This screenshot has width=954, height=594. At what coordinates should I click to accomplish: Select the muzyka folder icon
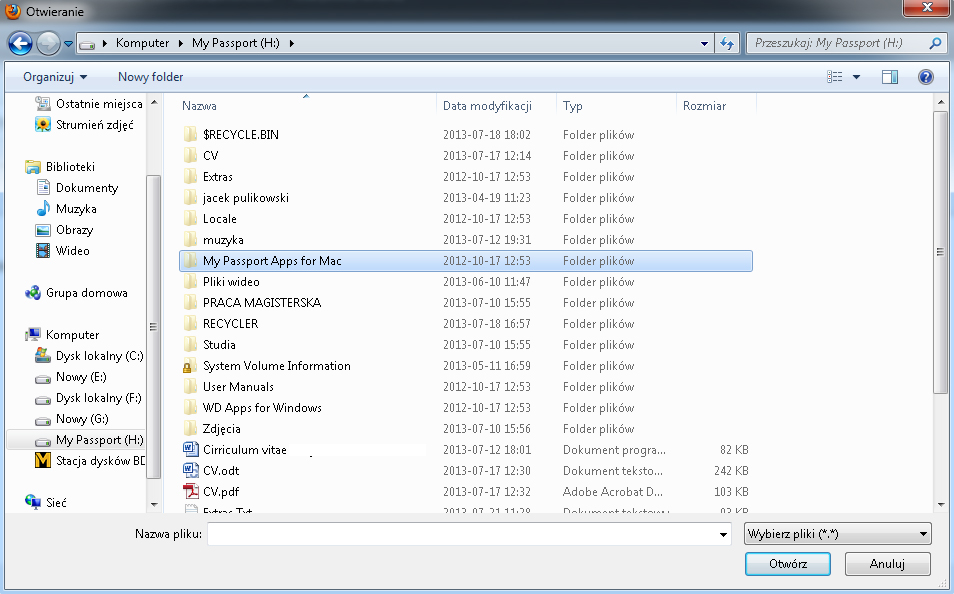point(190,240)
